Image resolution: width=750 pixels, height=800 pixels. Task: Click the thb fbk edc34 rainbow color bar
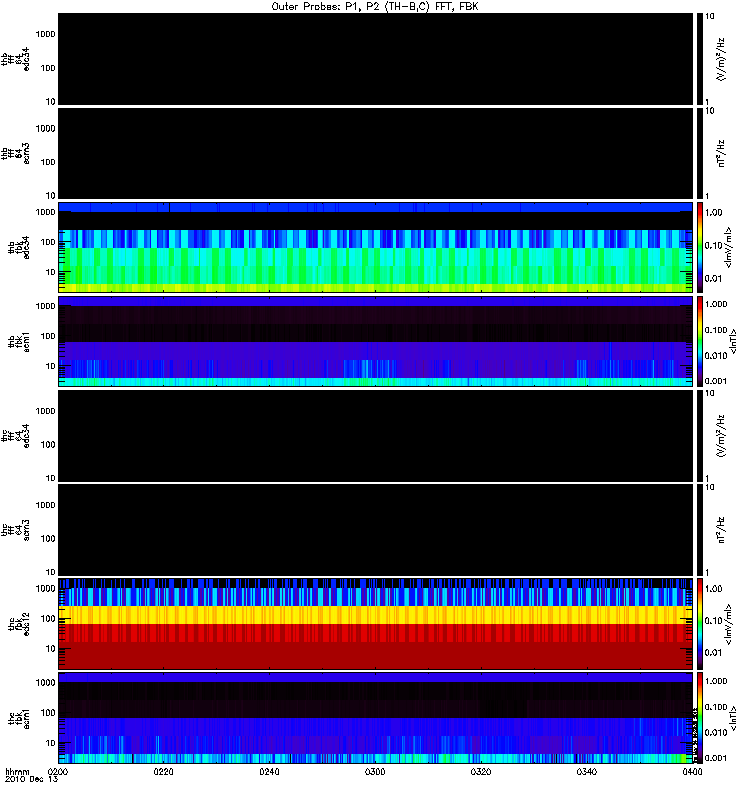click(700, 247)
